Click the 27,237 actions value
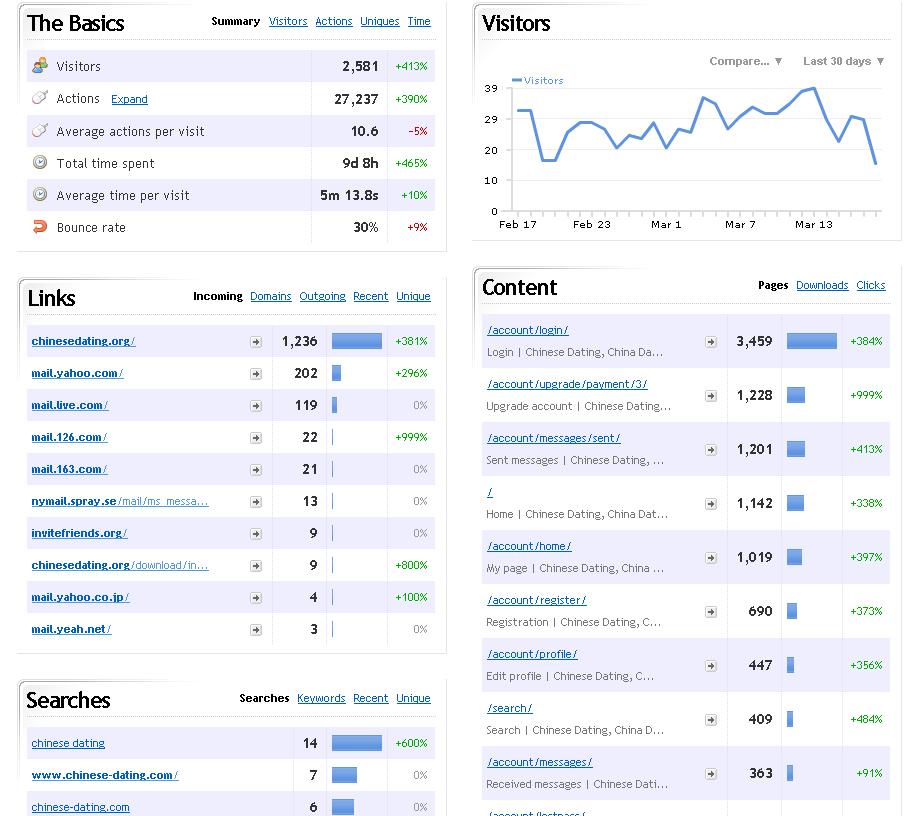 point(356,99)
